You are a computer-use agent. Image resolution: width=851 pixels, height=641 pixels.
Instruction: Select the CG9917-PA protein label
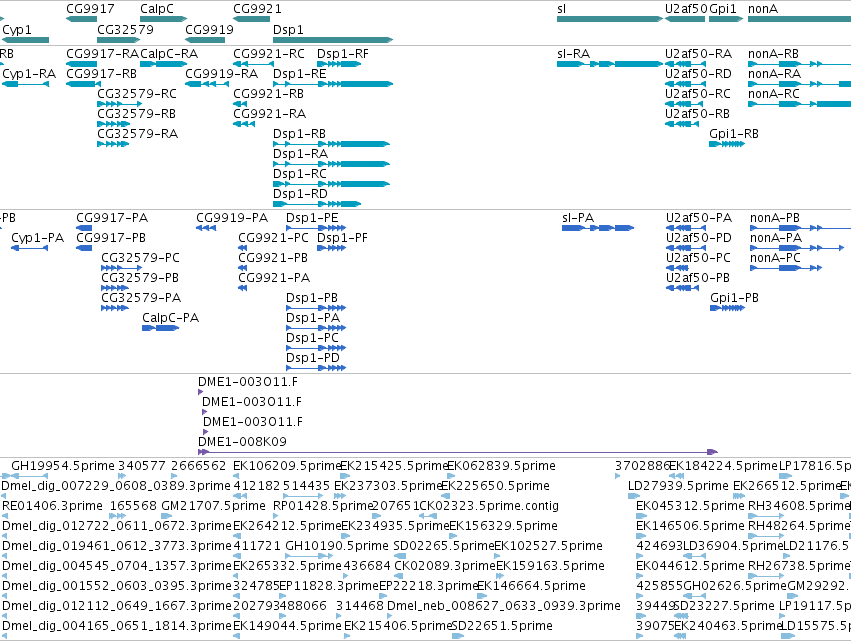pyautogui.click(x=112, y=218)
